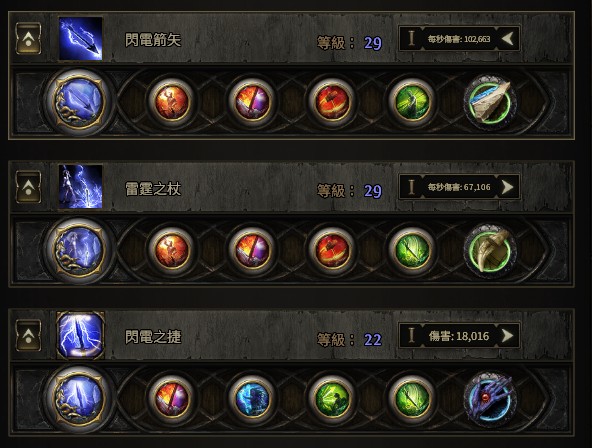This screenshot has height=448, width=592.
Task: Collapse the 雷霆之杖 skill panel
Action: coord(28,187)
